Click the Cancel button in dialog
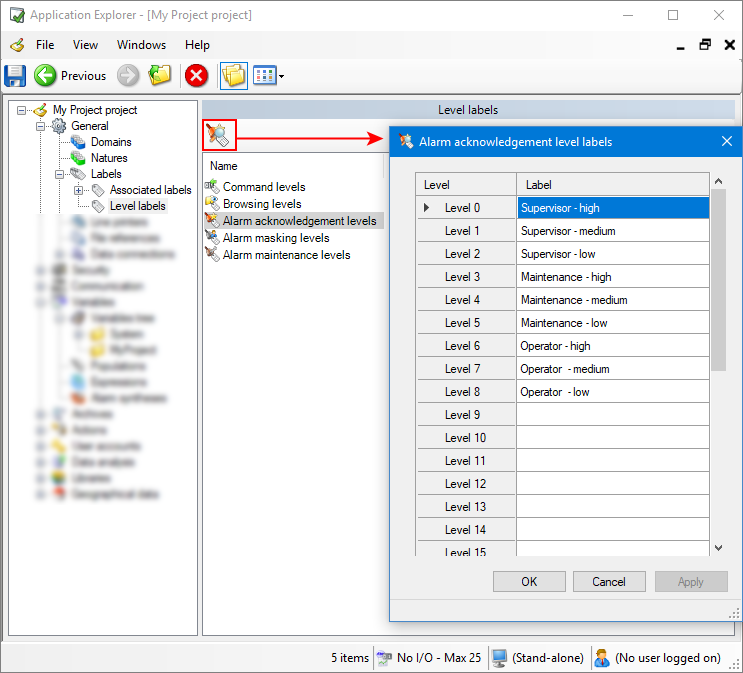The height and width of the screenshot is (673, 743). pos(609,582)
